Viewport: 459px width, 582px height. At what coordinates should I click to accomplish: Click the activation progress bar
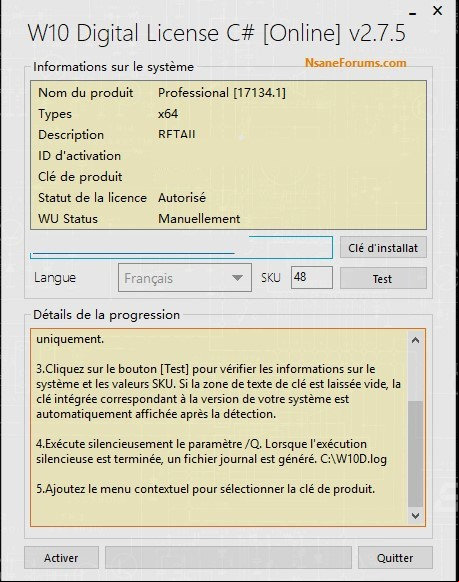(x=228, y=558)
